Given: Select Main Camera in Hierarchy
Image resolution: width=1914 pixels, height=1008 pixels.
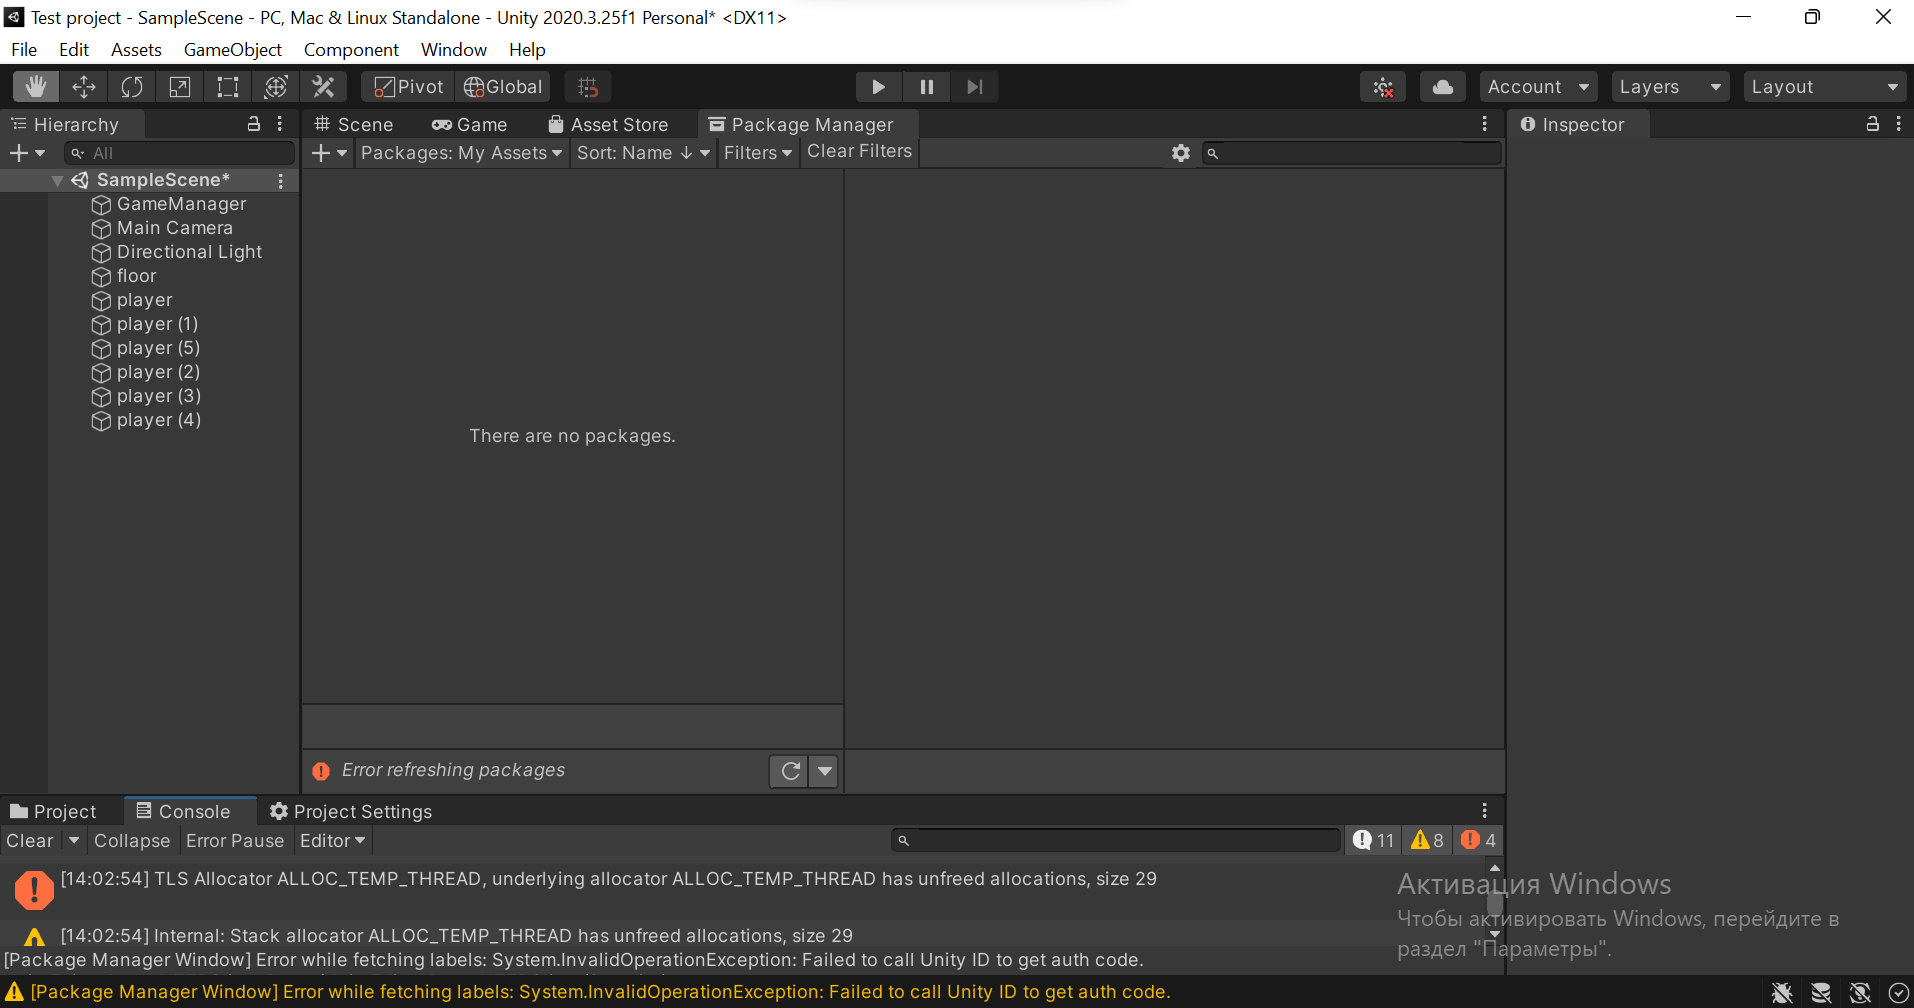Looking at the screenshot, I should point(162,228).
